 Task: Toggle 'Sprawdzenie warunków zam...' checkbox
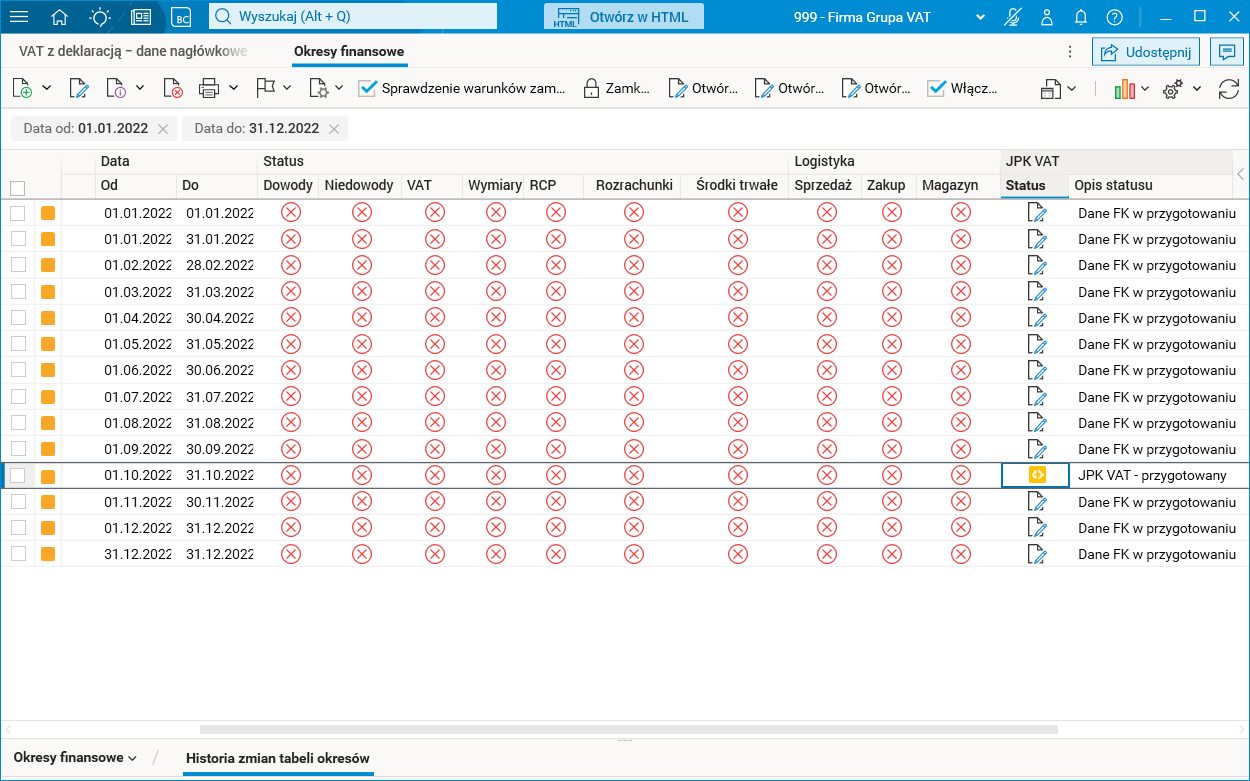tap(367, 88)
